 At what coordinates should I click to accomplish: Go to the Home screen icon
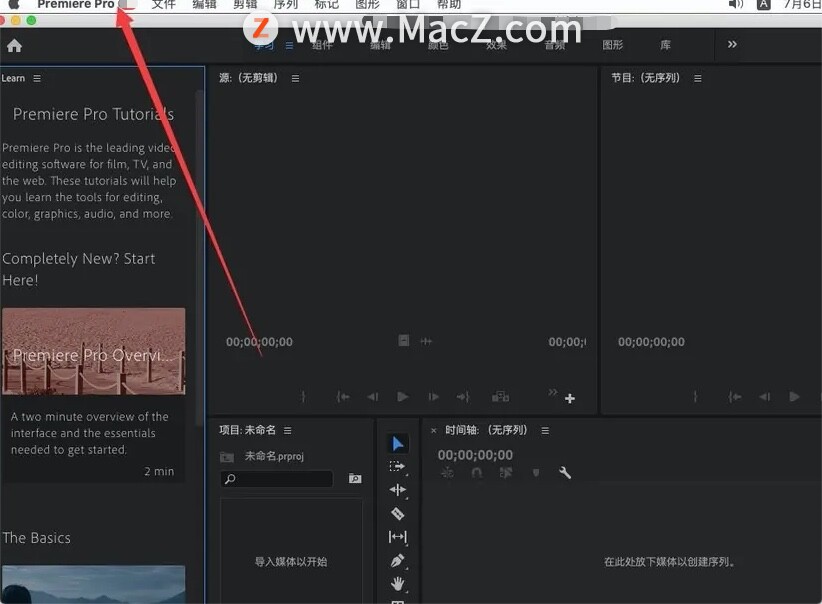[x=14, y=46]
